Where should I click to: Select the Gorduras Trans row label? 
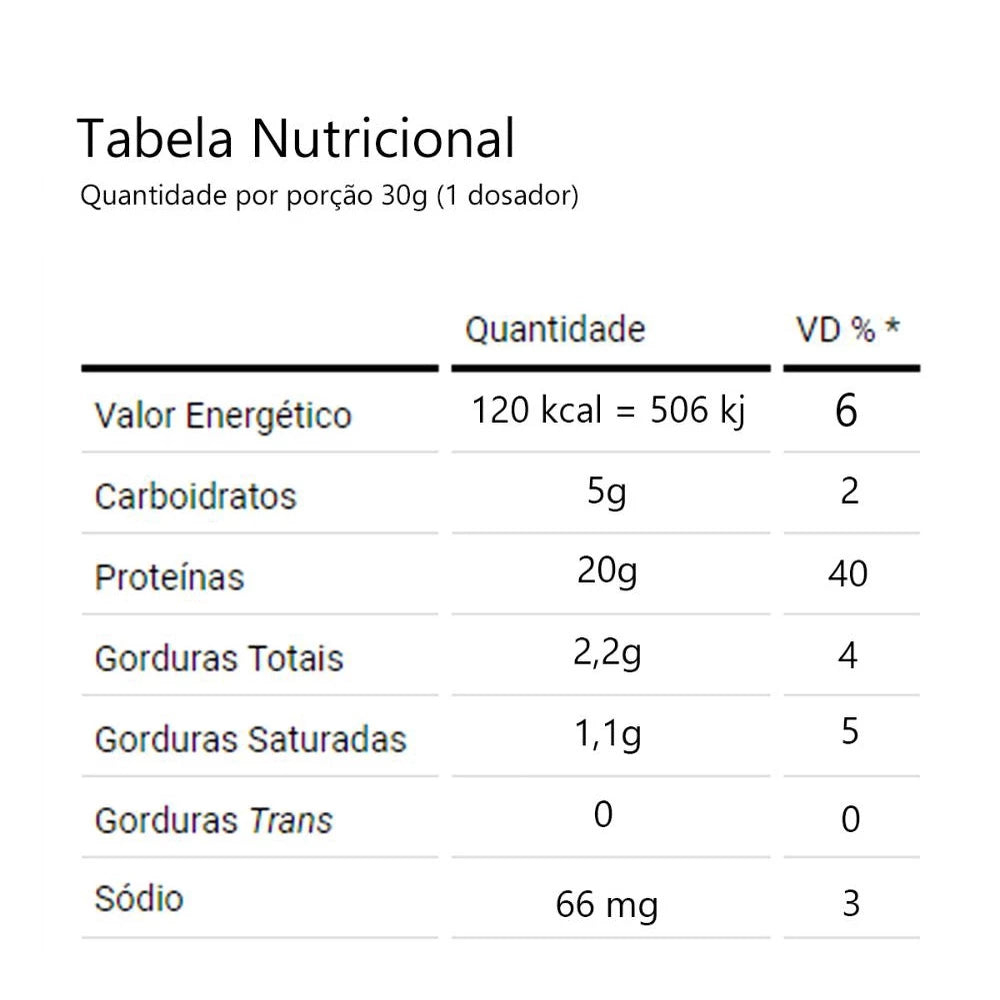pyautogui.click(x=214, y=821)
